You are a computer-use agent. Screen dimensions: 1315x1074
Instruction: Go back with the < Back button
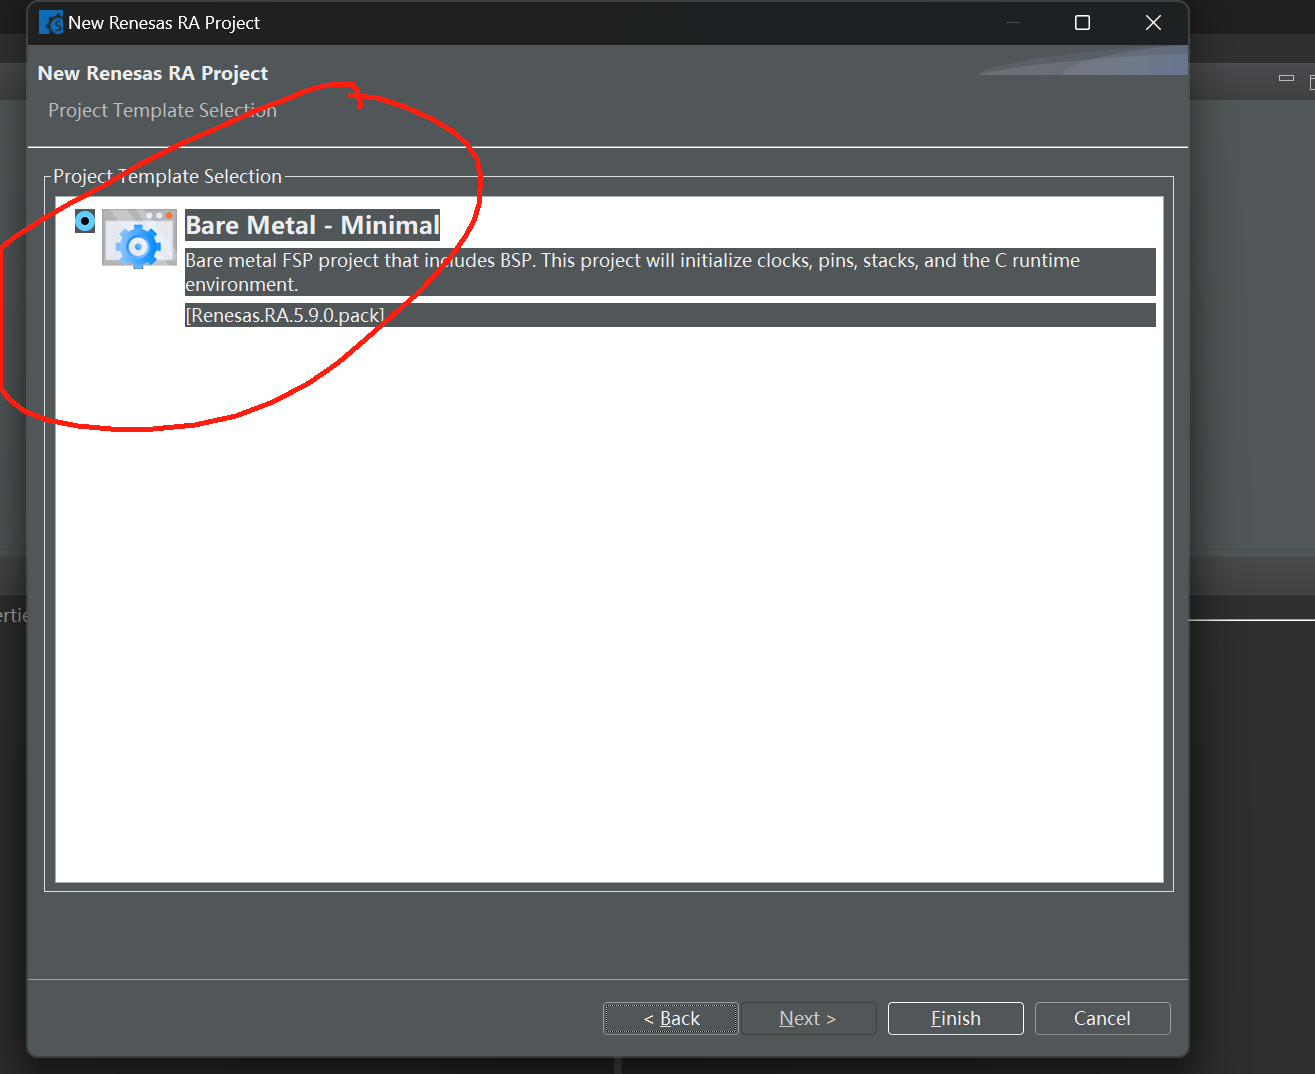(x=671, y=1018)
